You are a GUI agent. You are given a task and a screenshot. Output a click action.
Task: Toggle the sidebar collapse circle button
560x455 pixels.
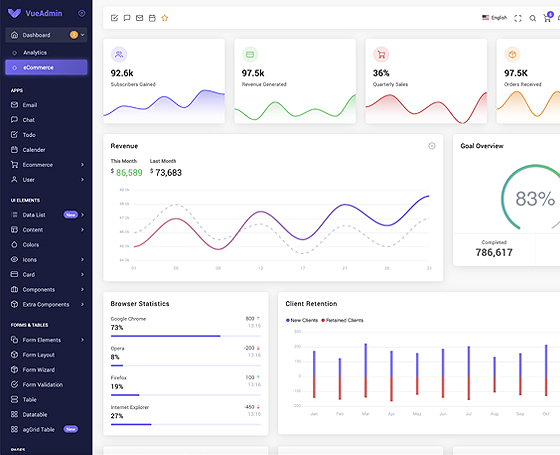pos(82,13)
